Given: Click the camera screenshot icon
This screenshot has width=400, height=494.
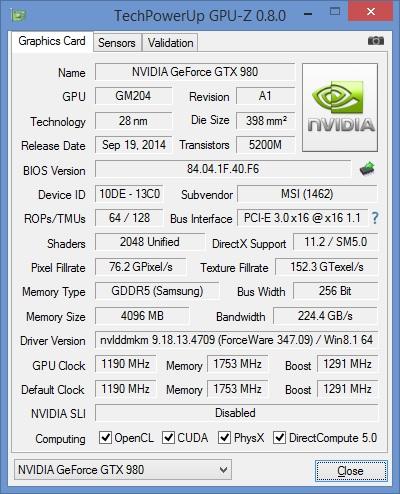Looking at the screenshot, I should pos(376,41).
